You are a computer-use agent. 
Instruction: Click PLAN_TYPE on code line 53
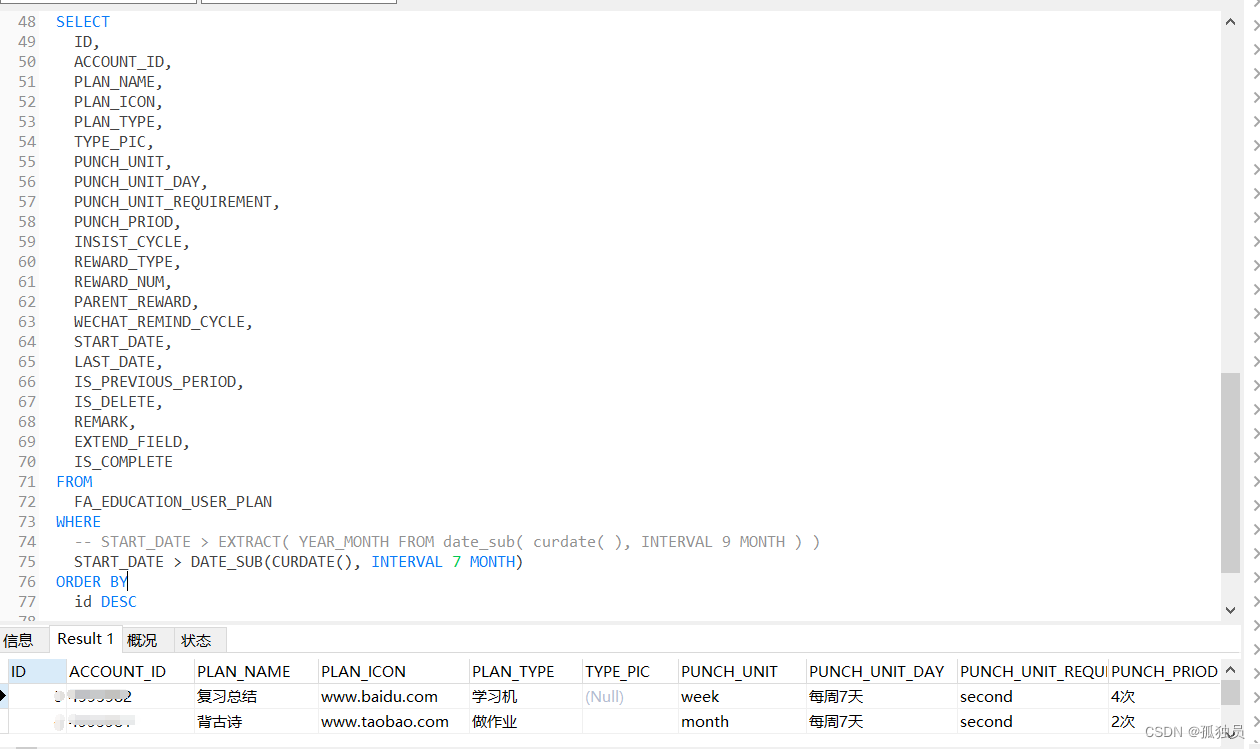114,121
